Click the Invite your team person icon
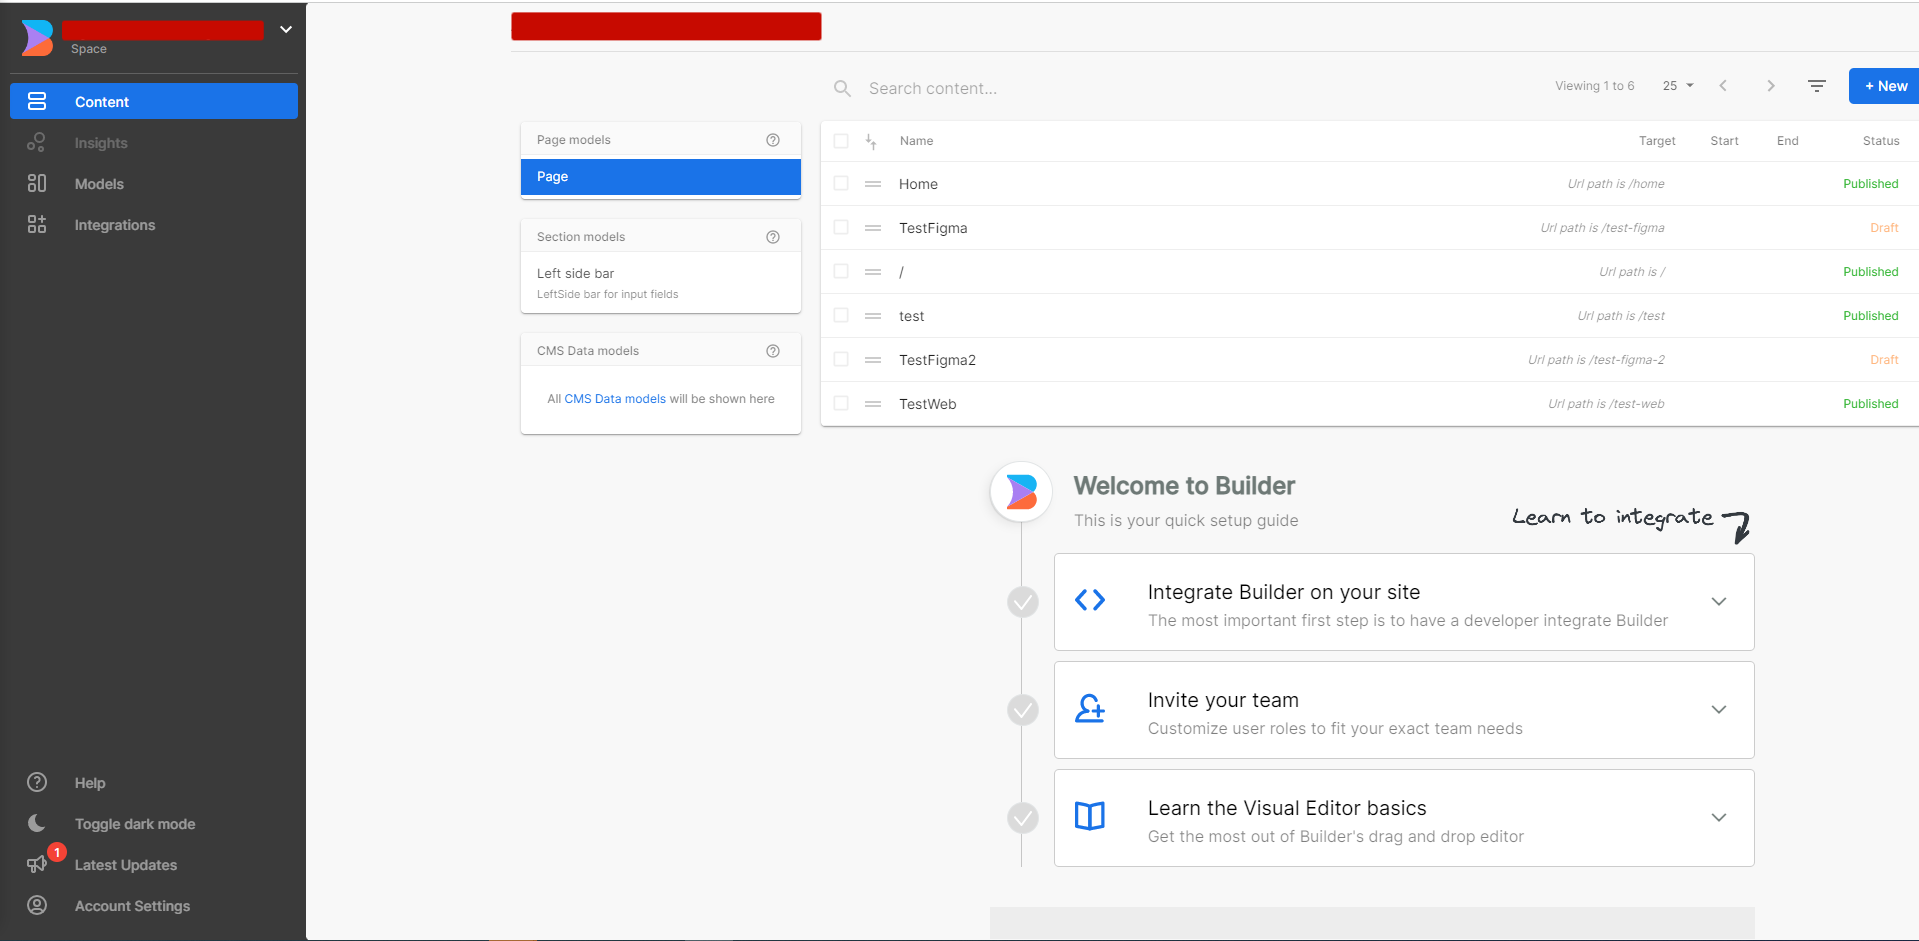1919x941 pixels. pyautogui.click(x=1090, y=709)
